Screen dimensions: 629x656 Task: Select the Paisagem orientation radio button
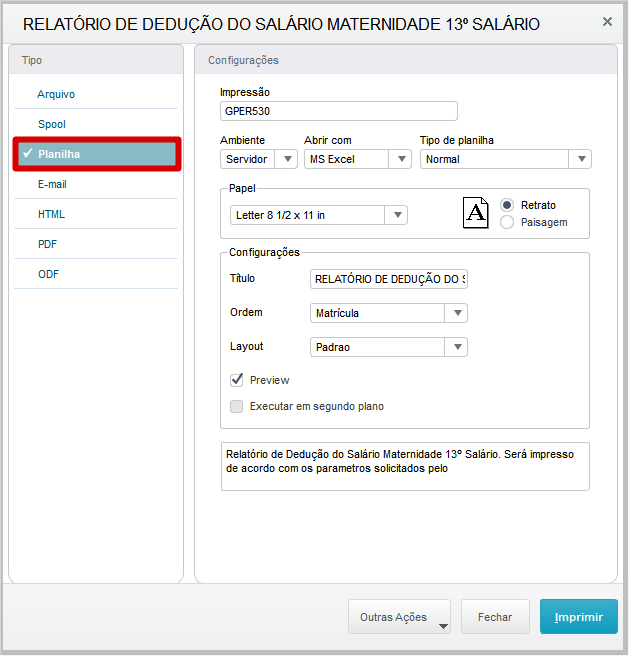coord(507,222)
